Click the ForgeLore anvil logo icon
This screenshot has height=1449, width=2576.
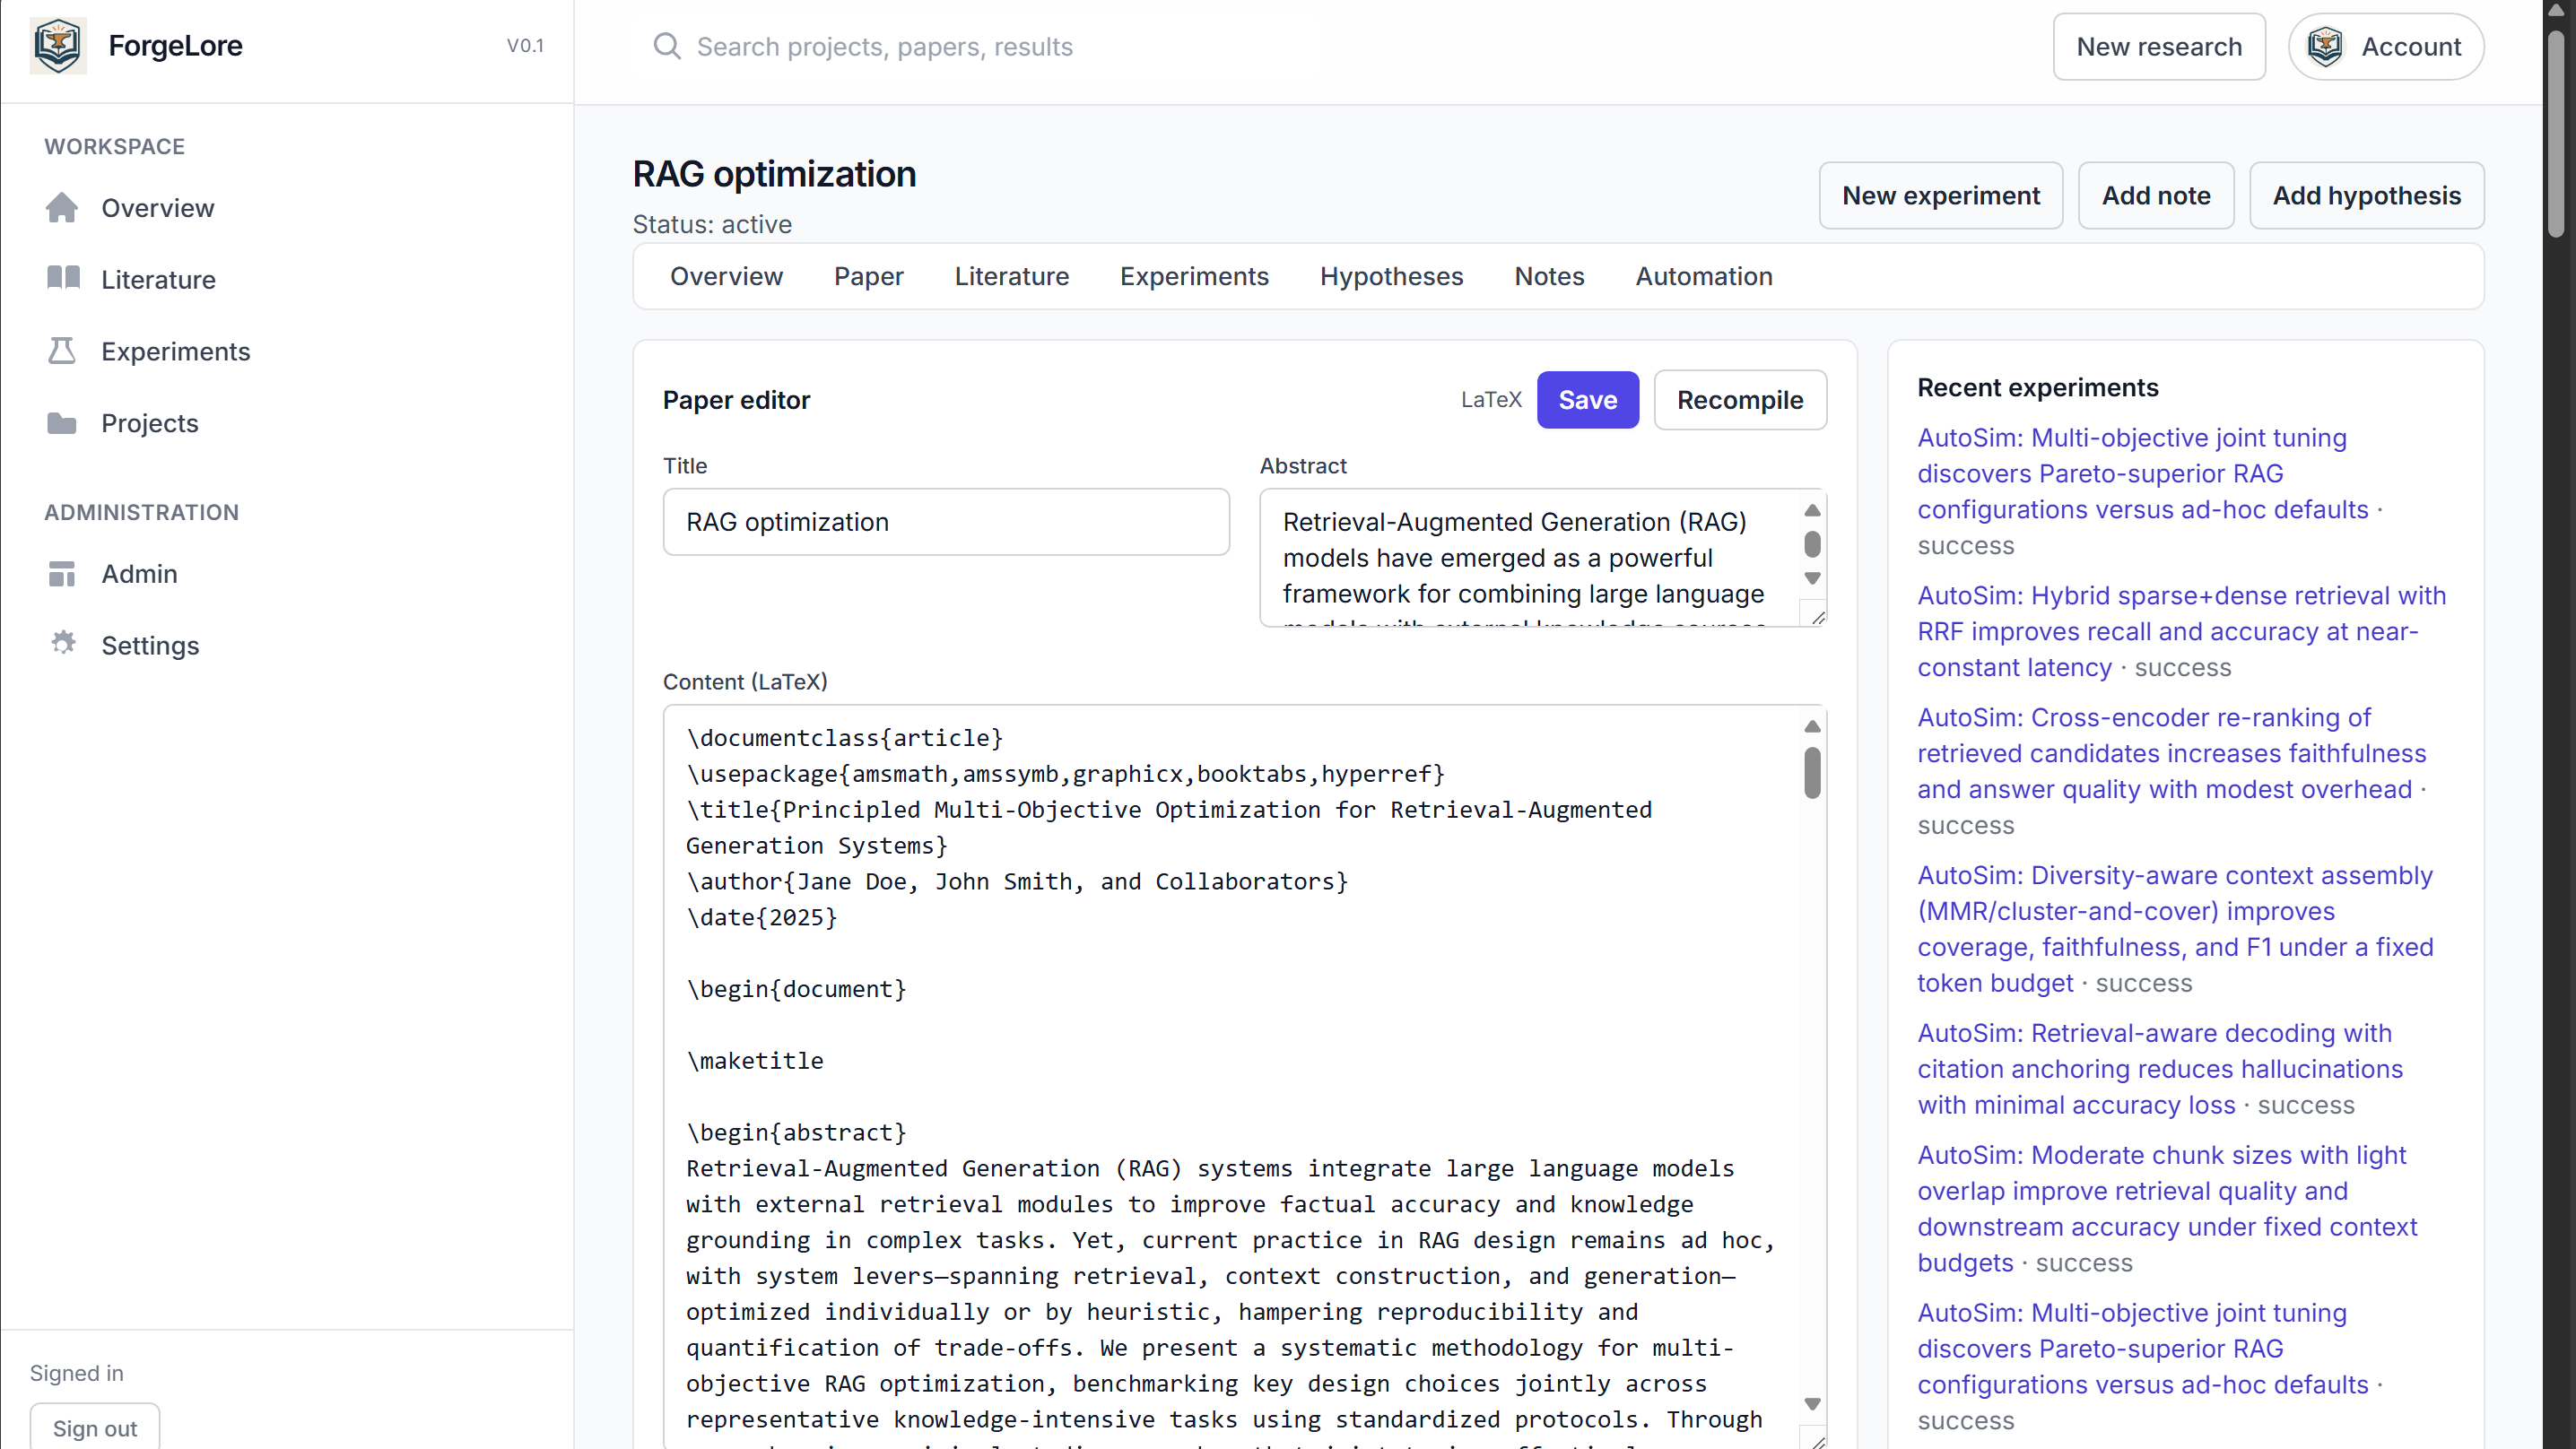coord(58,46)
